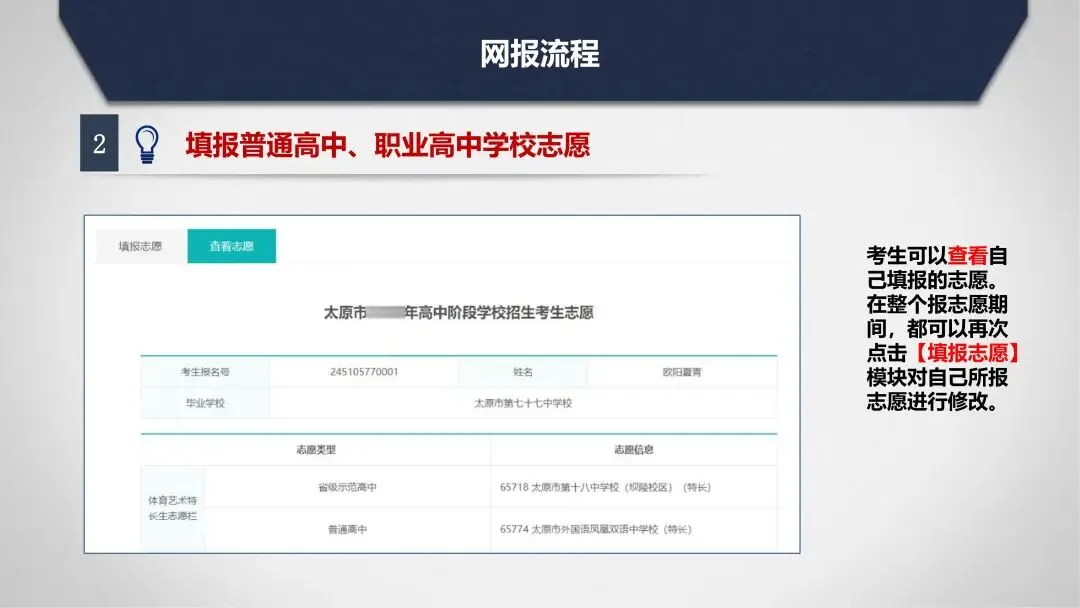
Task: Select the name value 欧阳夏青
Action: point(682,372)
